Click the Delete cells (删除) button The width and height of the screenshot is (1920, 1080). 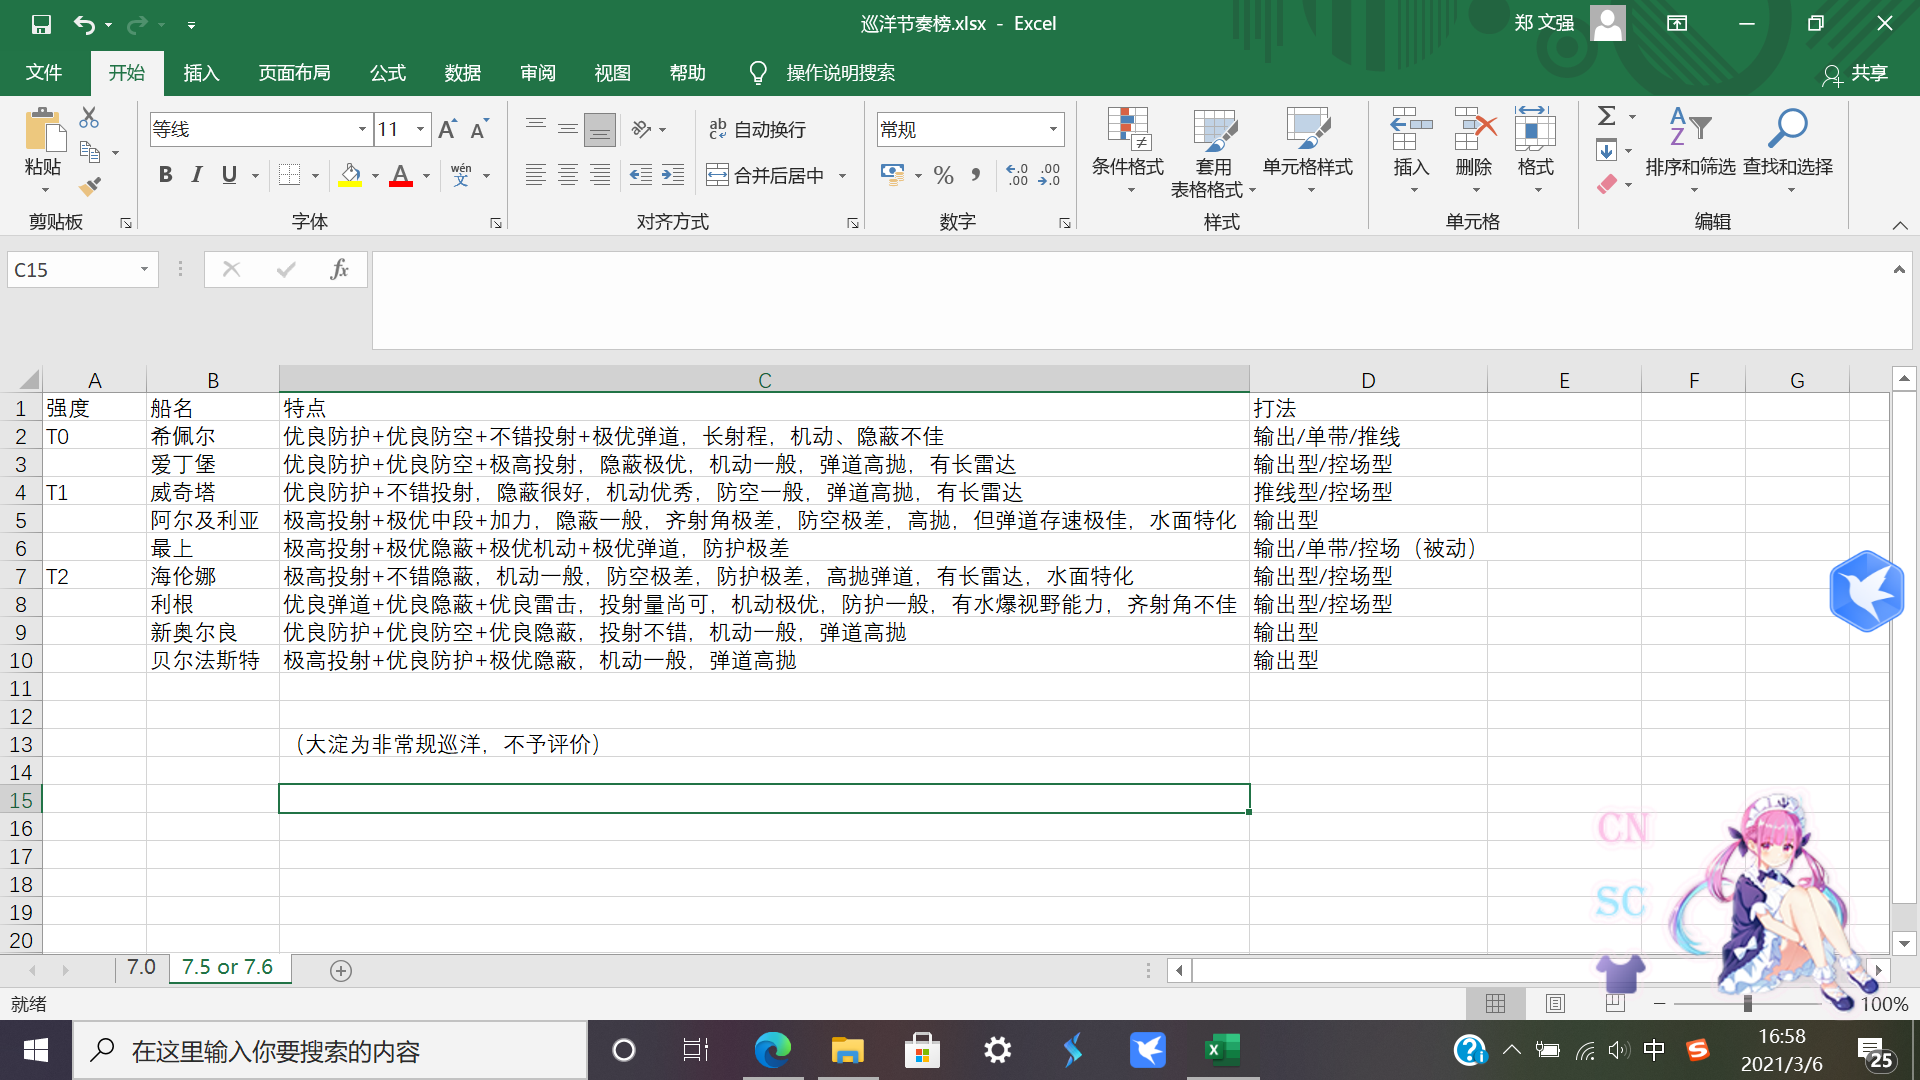click(x=1474, y=151)
